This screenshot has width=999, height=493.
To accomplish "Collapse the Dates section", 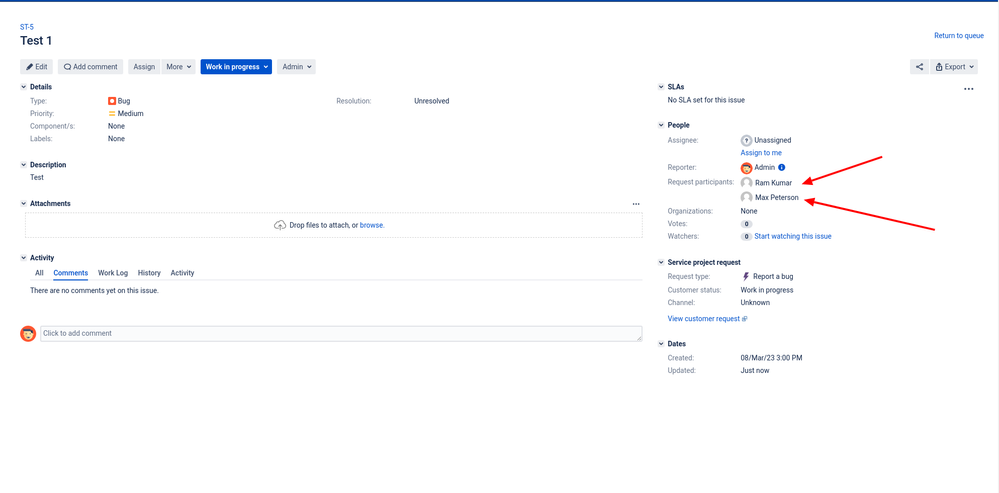I will pos(661,344).
